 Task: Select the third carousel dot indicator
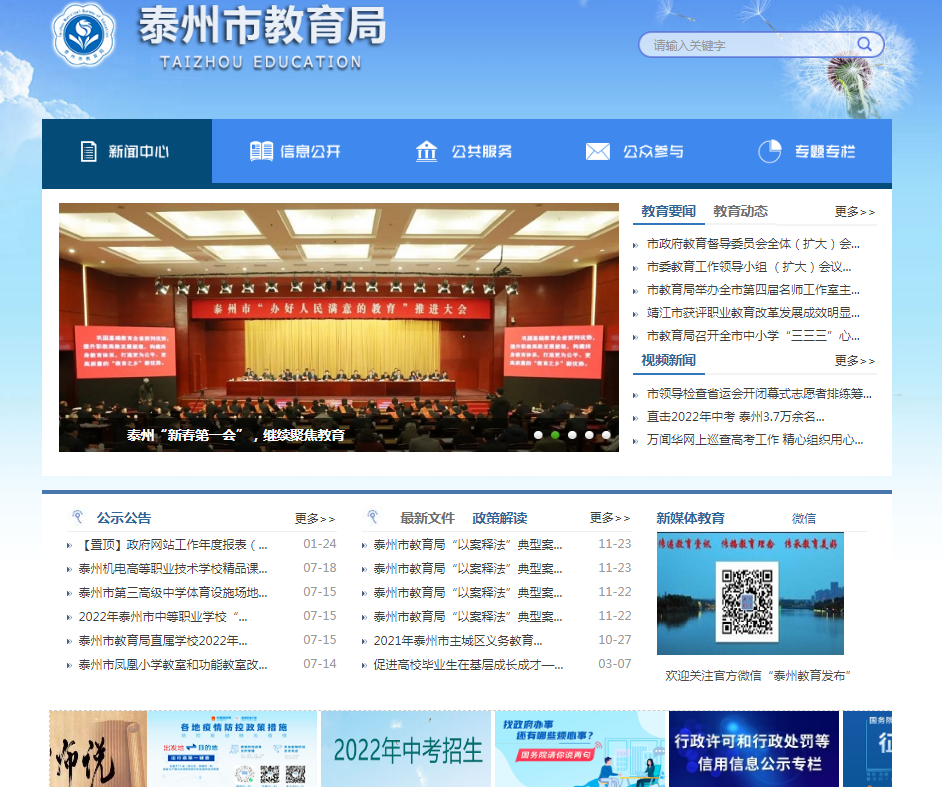(x=572, y=435)
